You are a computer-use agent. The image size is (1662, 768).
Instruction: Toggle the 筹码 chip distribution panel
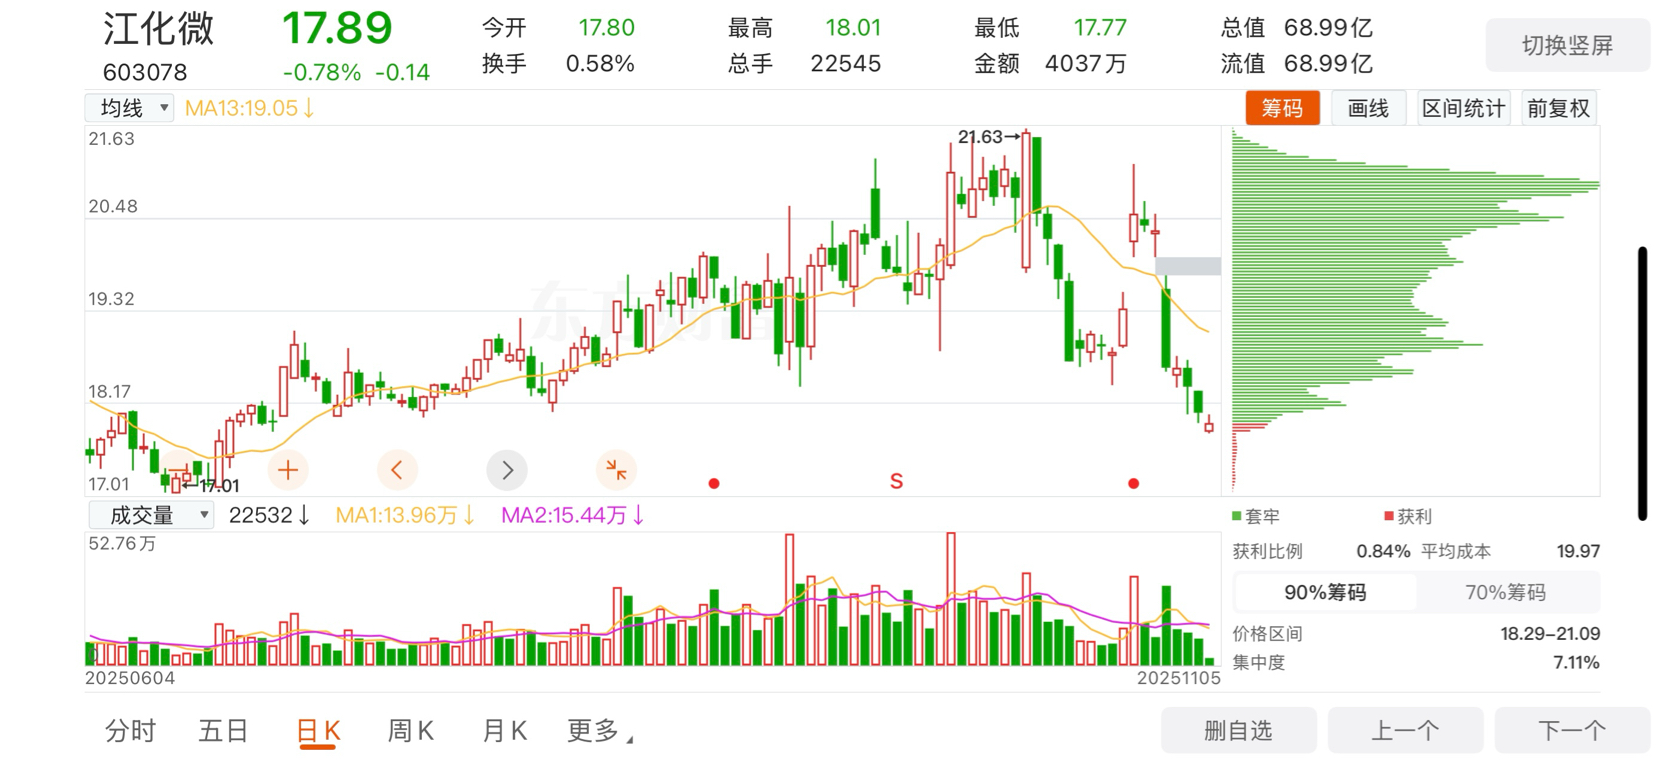pyautogui.click(x=1282, y=108)
